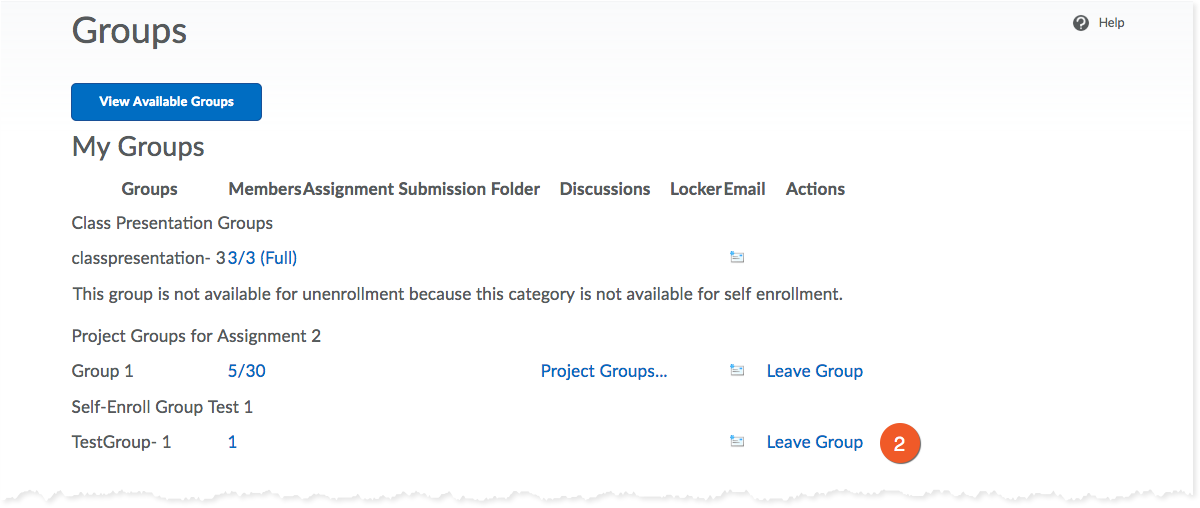Select the Project Groups for Assignment 2 category
The image size is (1200, 508).
[x=196, y=336]
